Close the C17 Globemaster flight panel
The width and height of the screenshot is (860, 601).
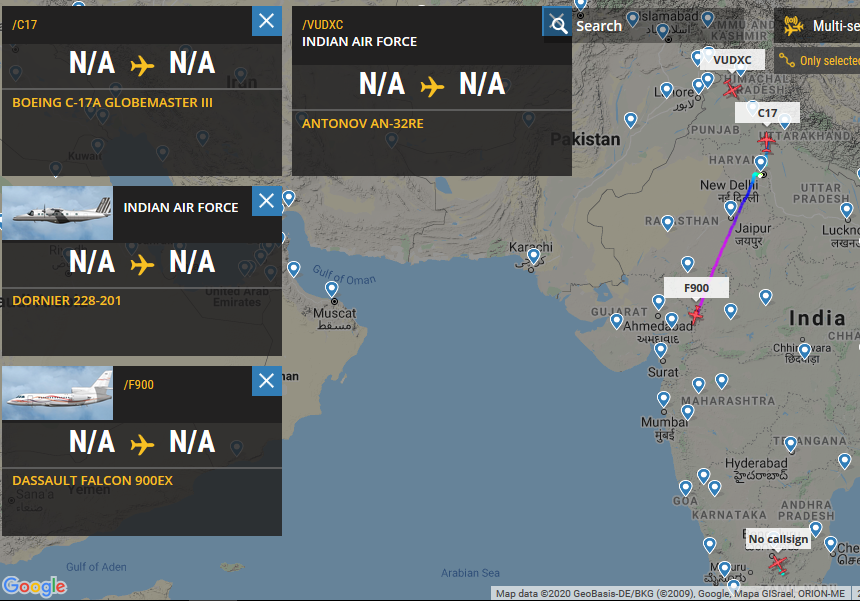(267, 21)
